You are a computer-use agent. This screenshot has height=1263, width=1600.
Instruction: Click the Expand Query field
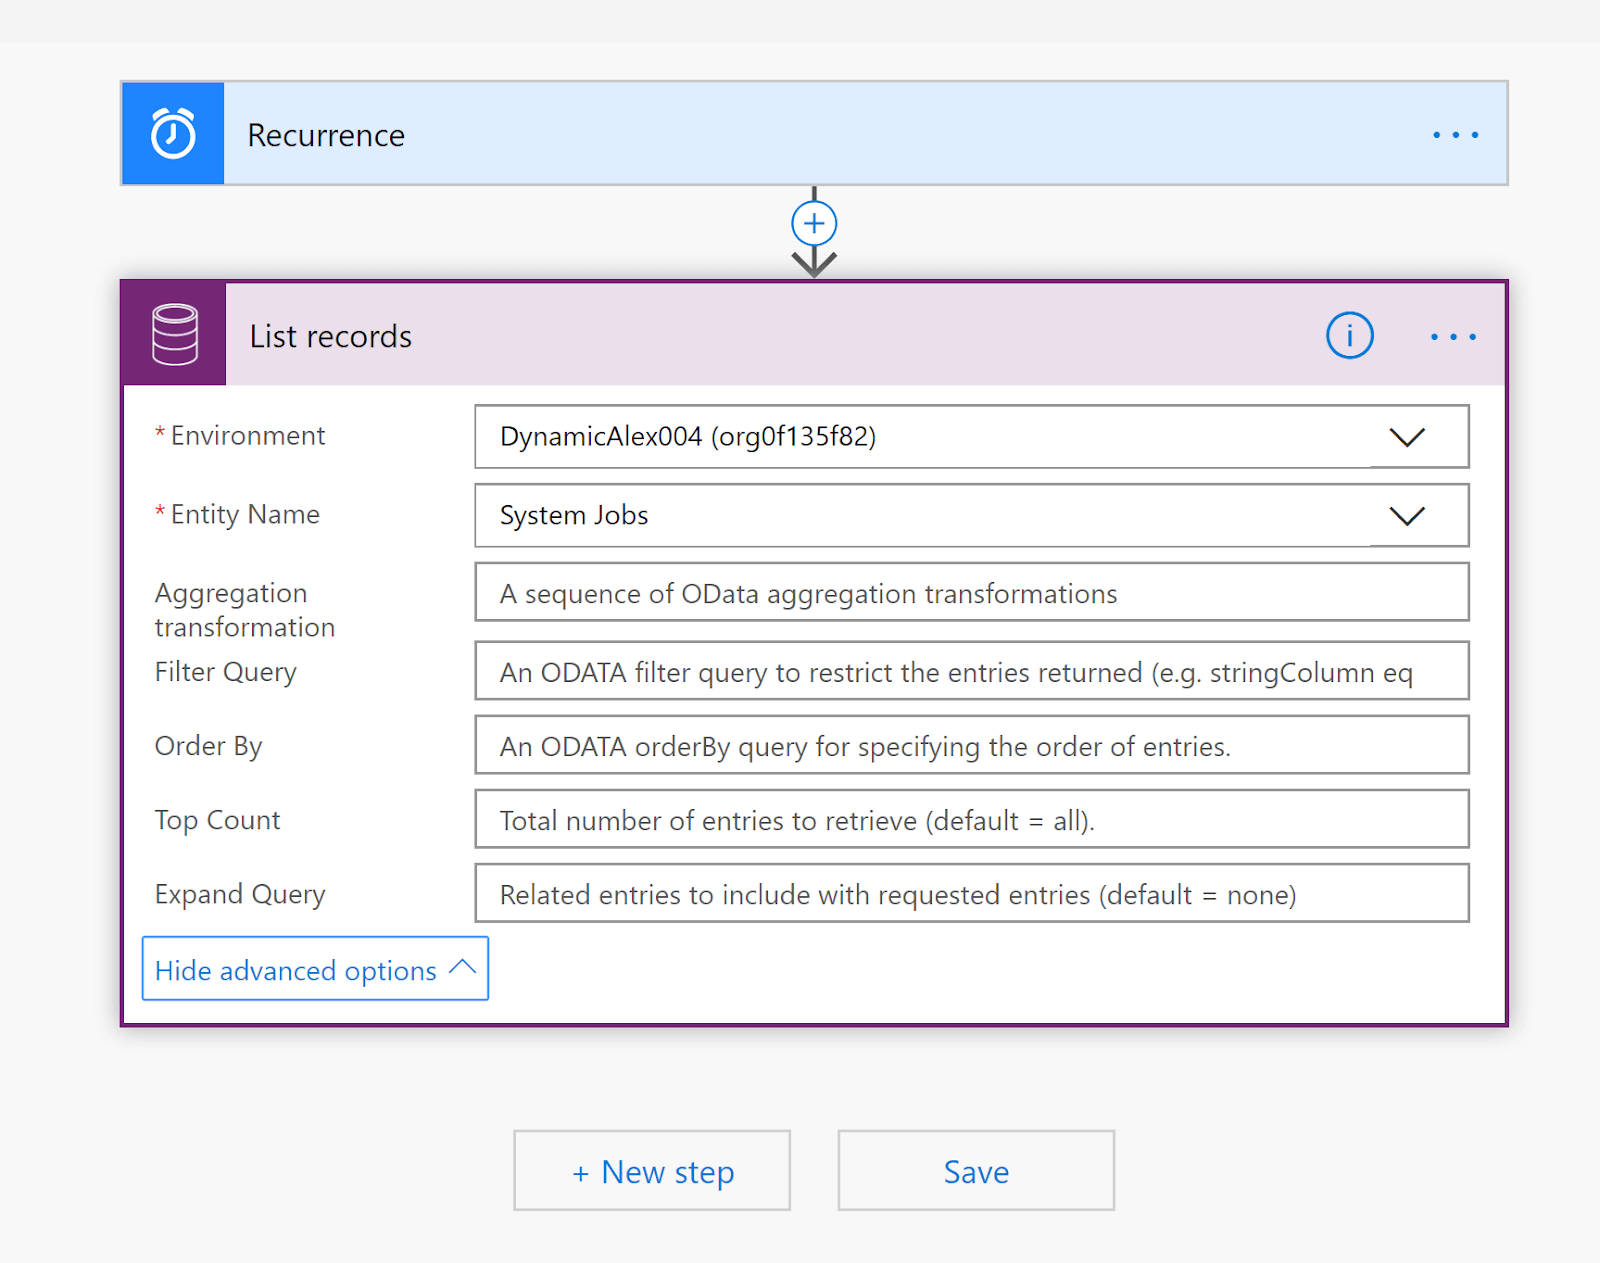pyautogui.click(x=970, y=893)
